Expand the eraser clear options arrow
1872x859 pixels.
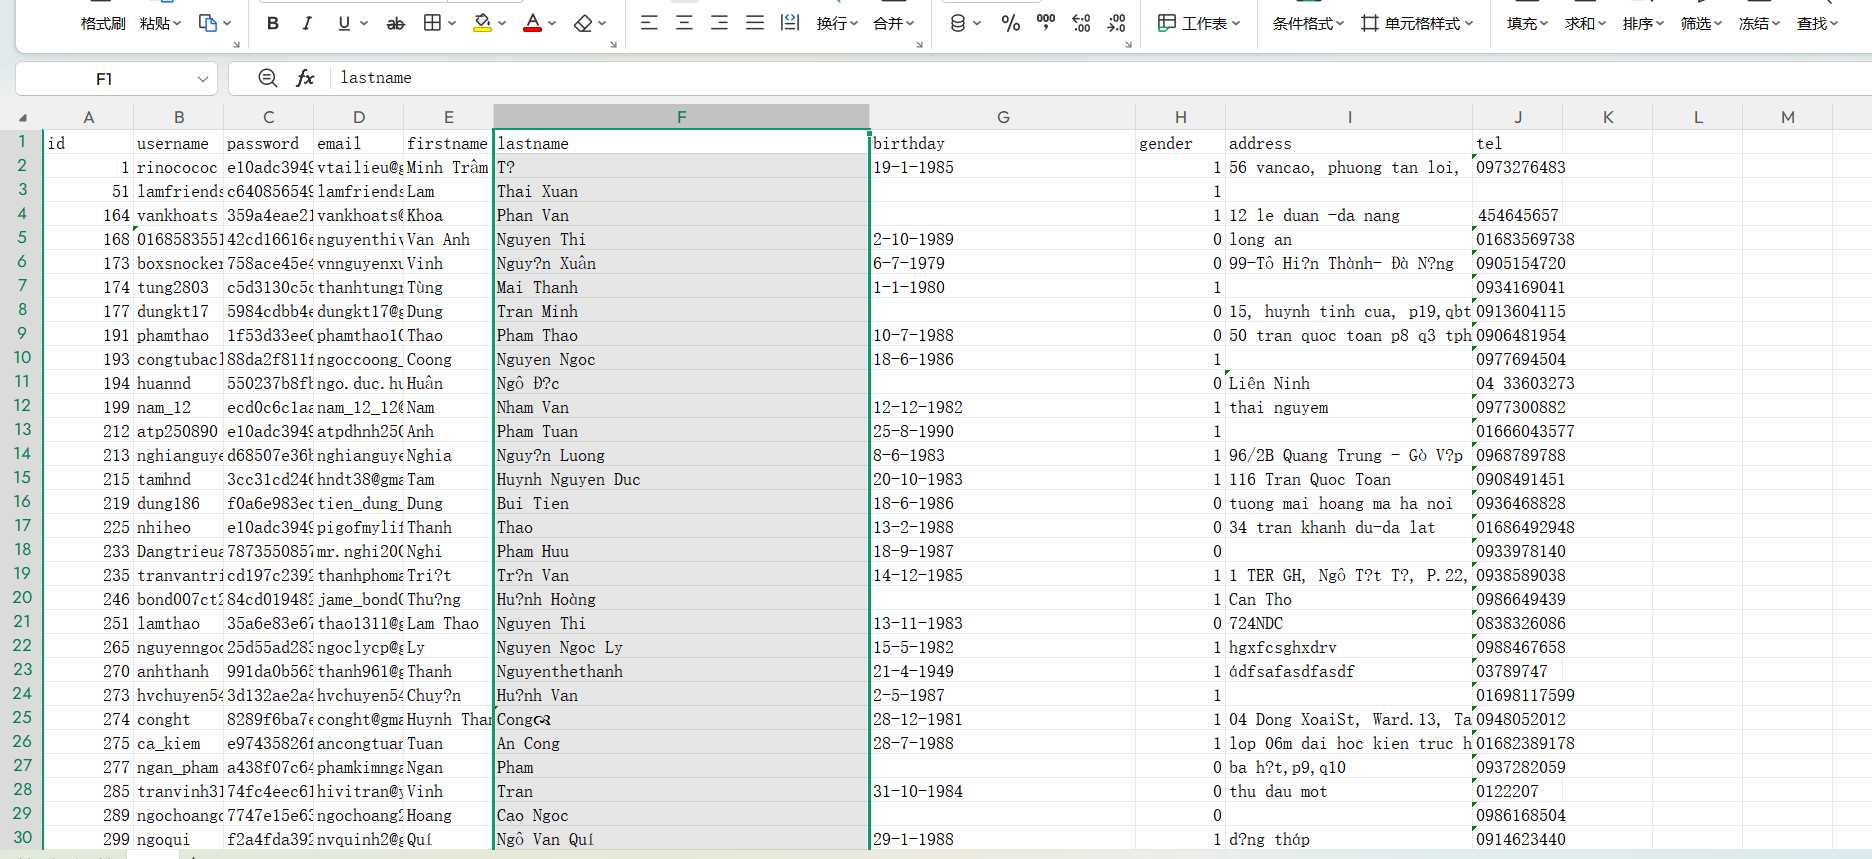pyautogui.click(x=603, y=23)
